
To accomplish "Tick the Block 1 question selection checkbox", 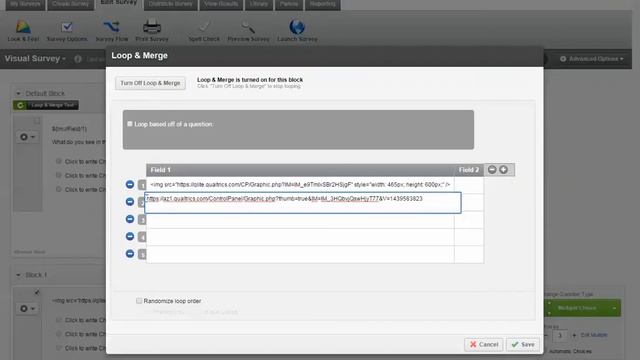I will click(x=37, y=292).
